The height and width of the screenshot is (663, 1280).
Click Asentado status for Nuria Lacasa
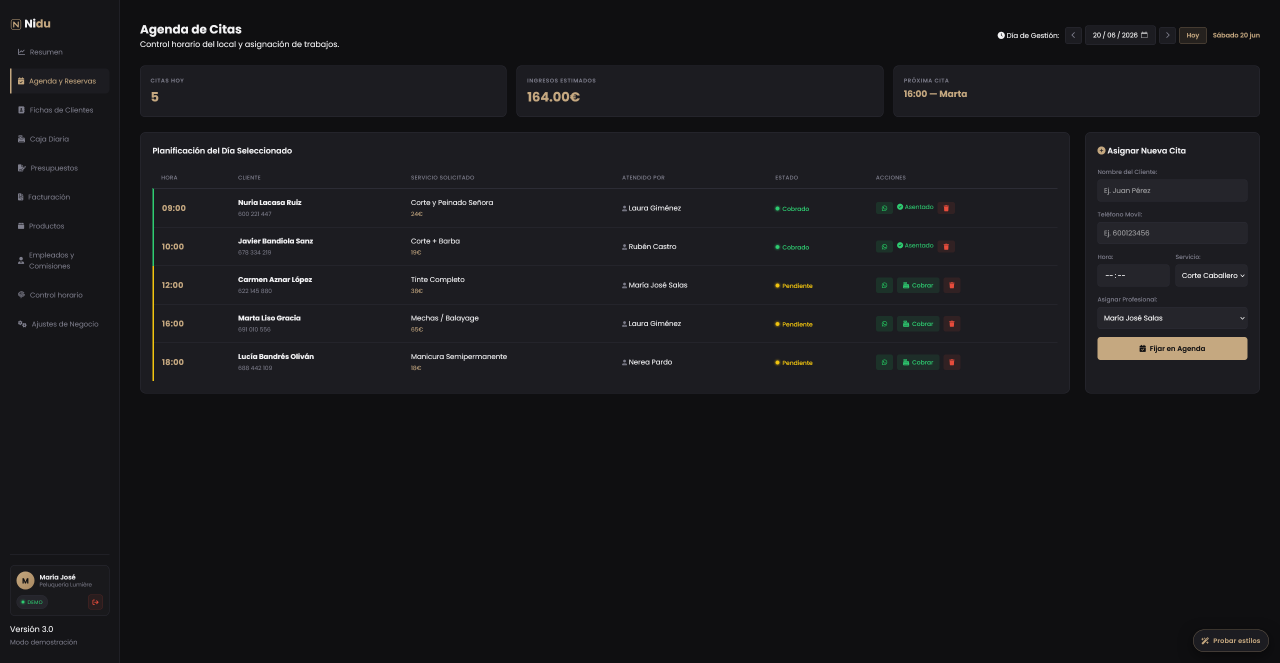pyautogui.click(x=915, y=207)
